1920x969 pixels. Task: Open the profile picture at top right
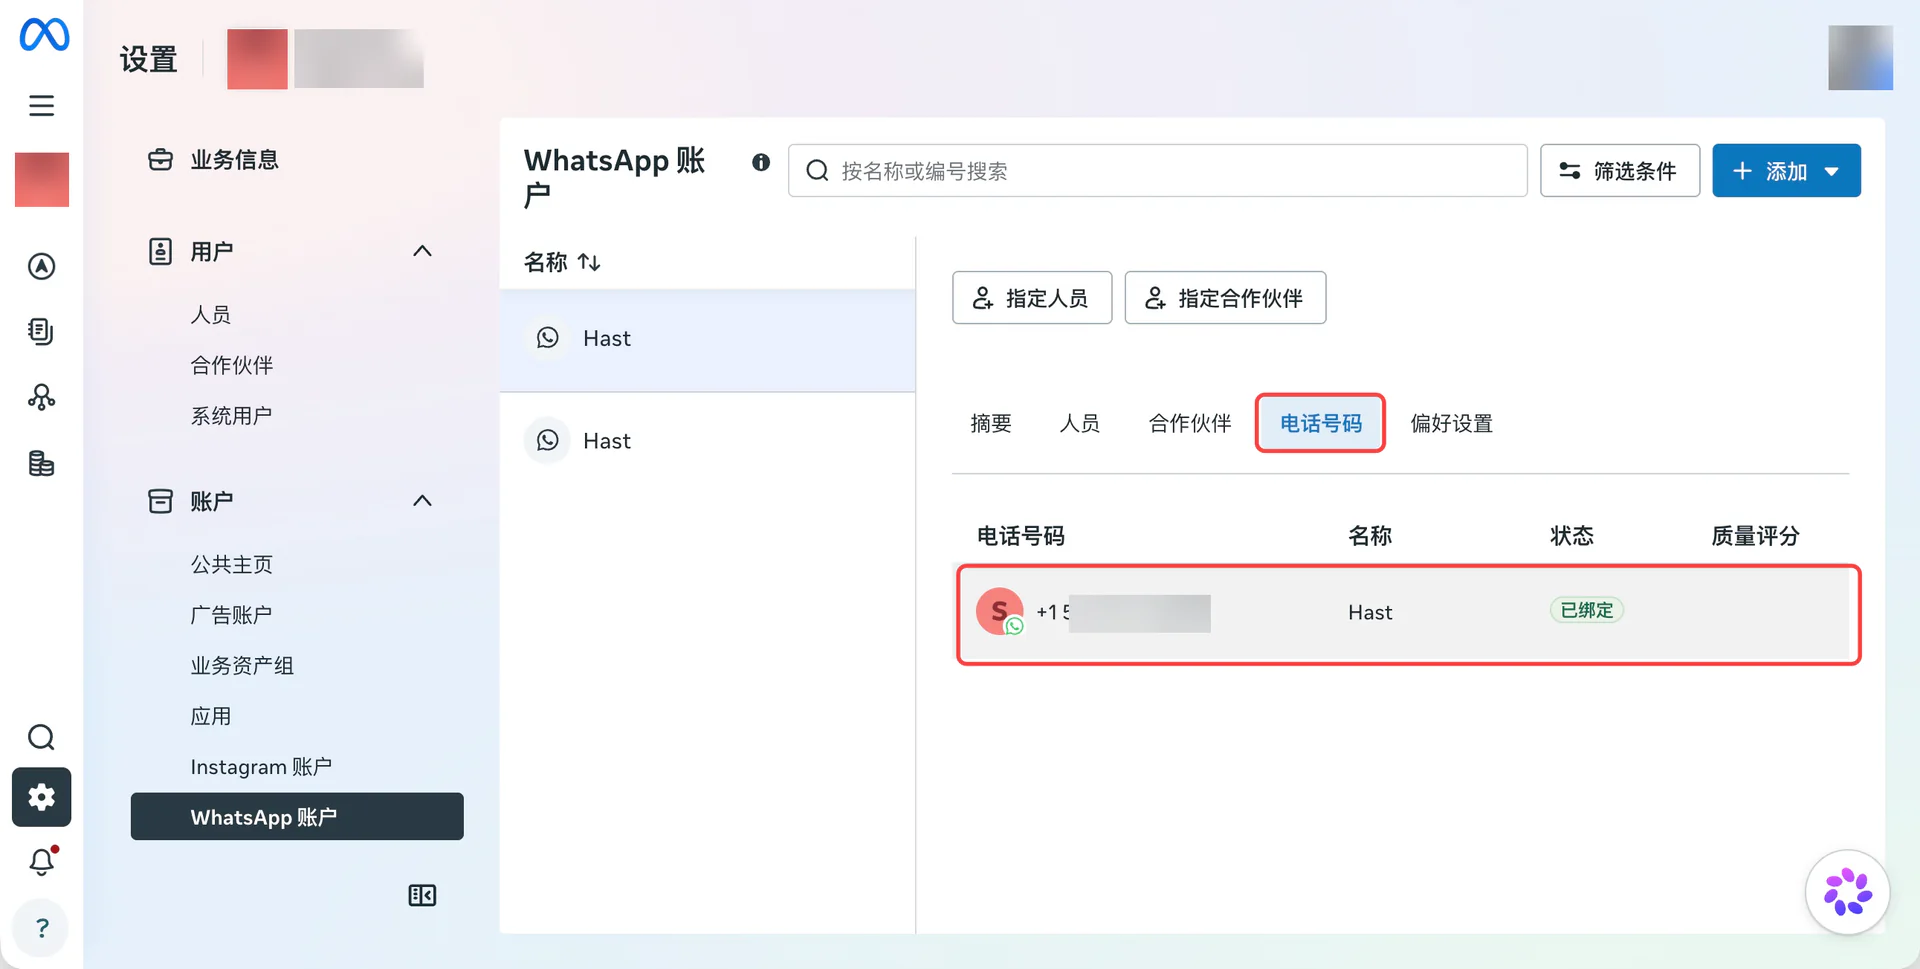coord(1860,58)
